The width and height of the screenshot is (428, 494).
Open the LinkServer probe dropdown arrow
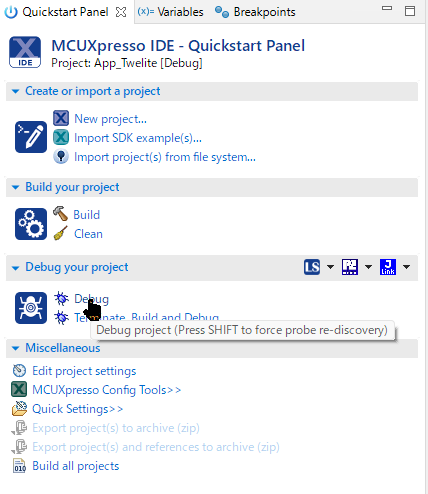(x=330, y=267)
